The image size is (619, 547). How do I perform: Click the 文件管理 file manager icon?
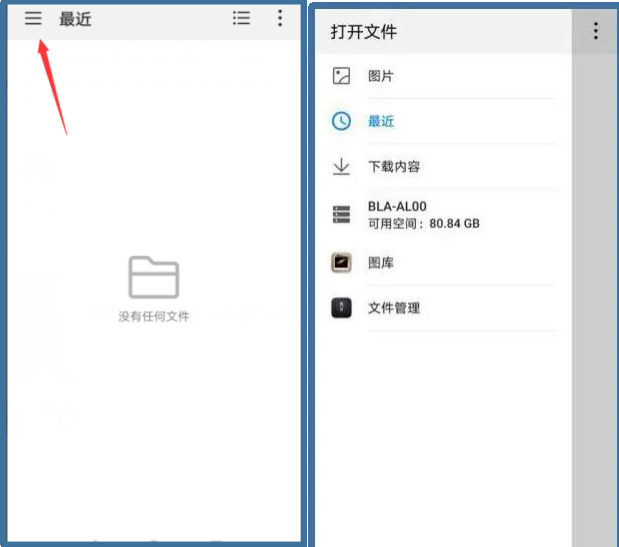point(341,307)
